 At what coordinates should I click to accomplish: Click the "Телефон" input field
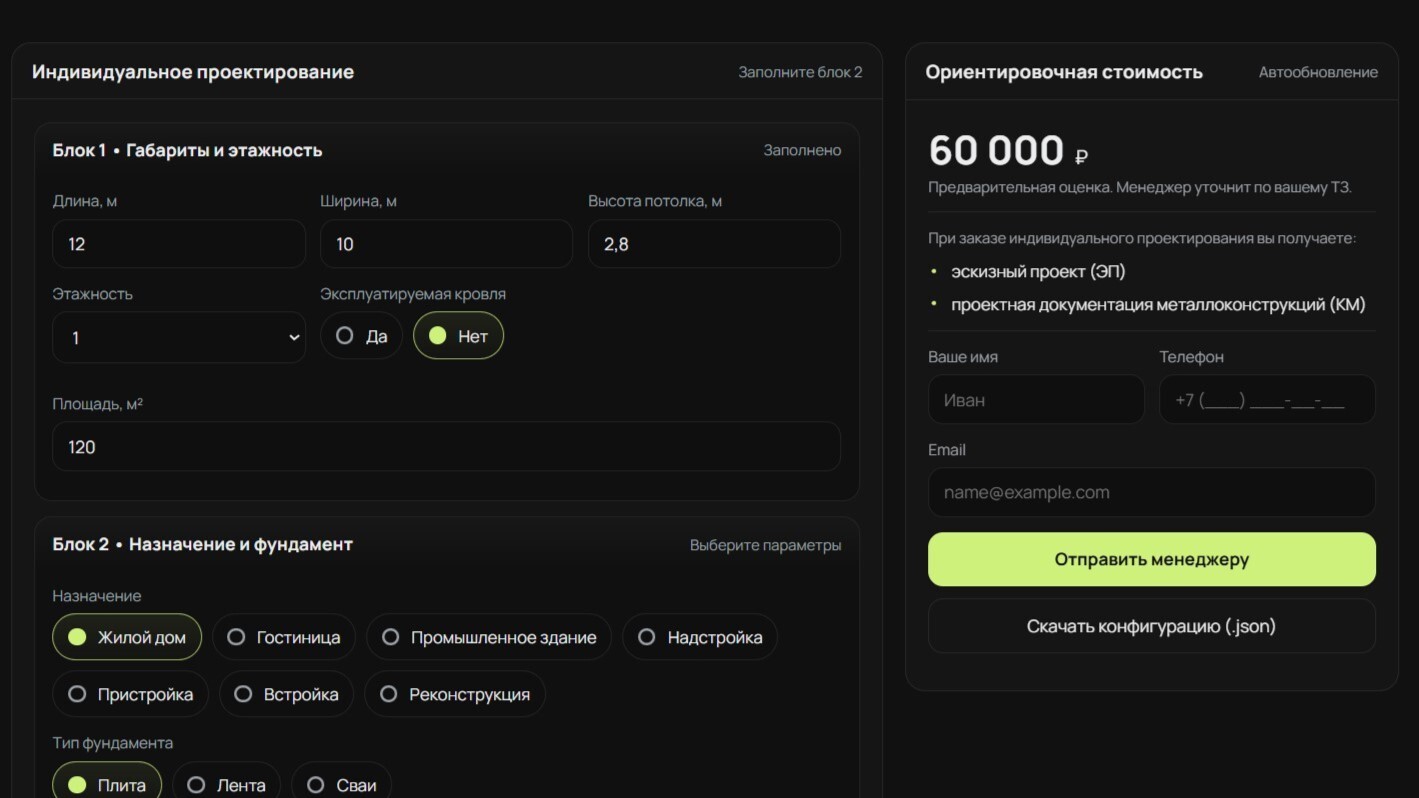tap(1266, 399)
